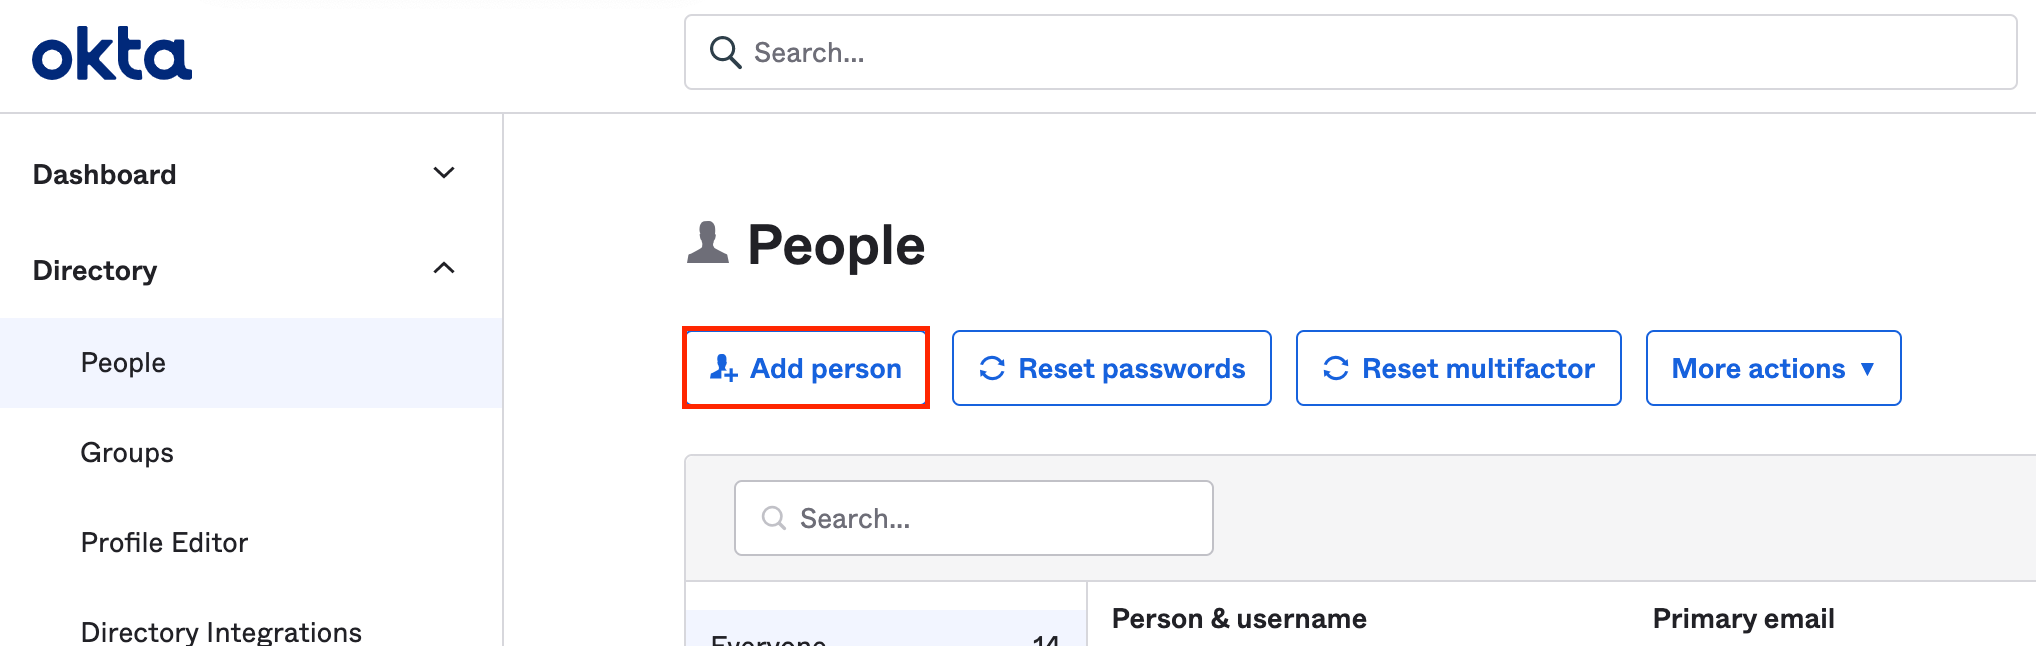The image size is (2036, 646).
Task: Expand the Dashboard menu chevron
Action: coord(444,173)
